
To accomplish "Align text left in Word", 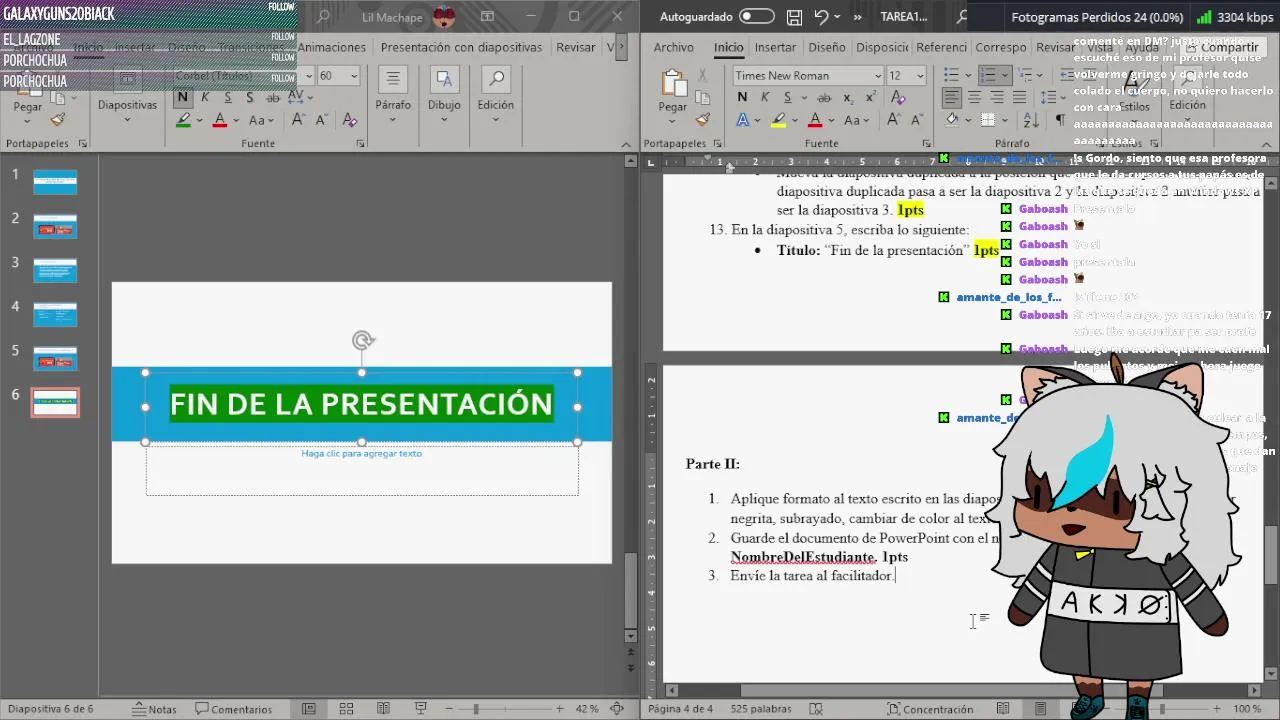I will point(951,98).
